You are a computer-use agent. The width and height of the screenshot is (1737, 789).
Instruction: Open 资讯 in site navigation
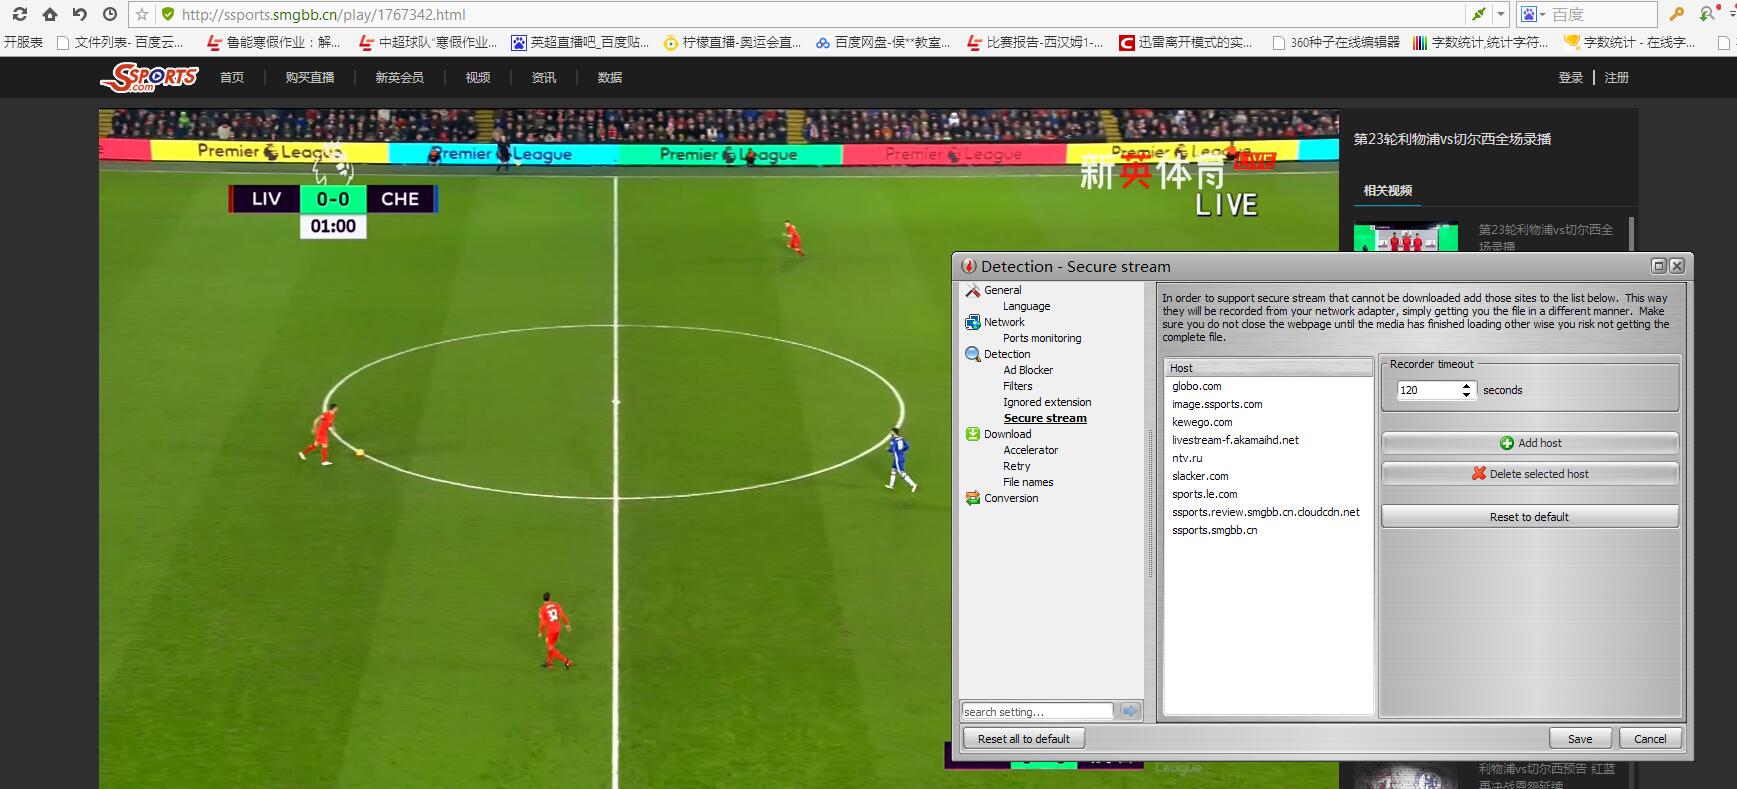coord(544,77)
